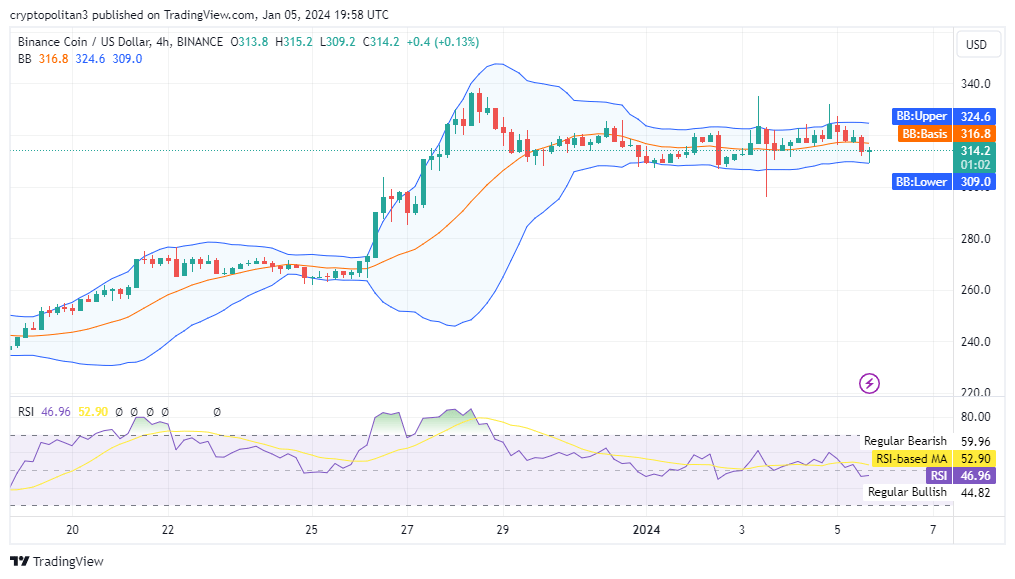Screen dimensions: 1015x579
Task: Select the Regular Bearish label
Action: [x=905, y=441]
